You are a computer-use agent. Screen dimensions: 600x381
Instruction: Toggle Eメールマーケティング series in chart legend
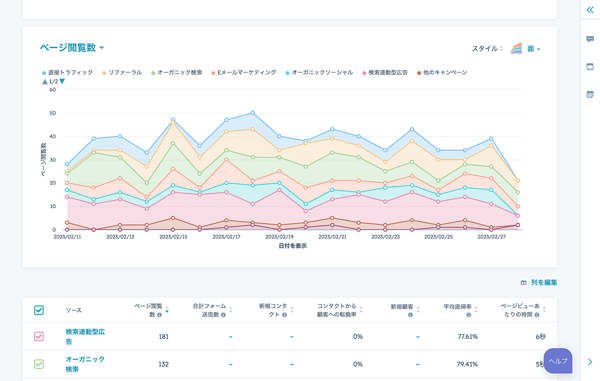click(244, 72)
